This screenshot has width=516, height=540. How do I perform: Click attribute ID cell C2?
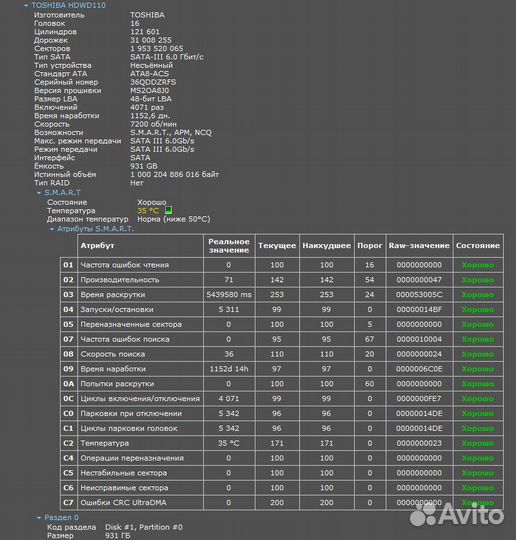69,443
